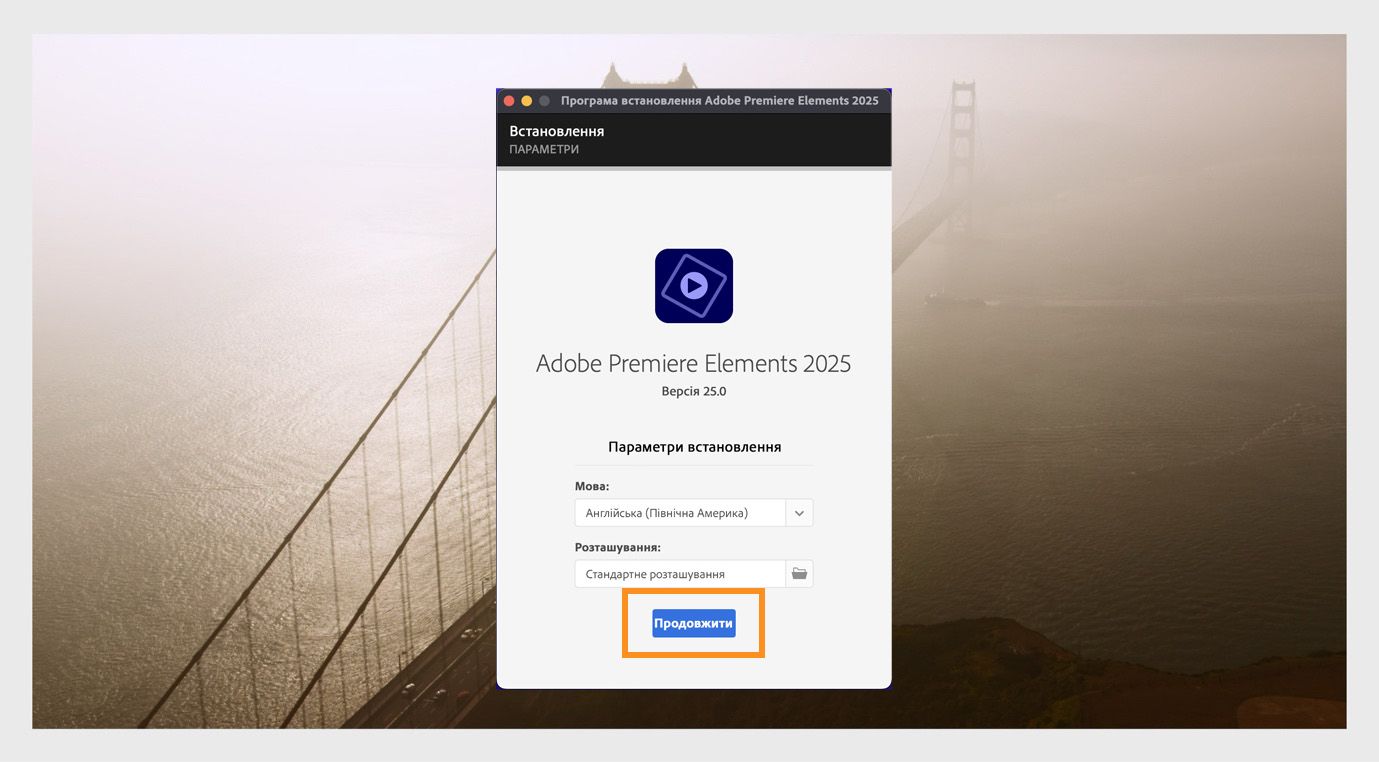The height and width of the screenshot is (762, 1379).
Task: Click the Продовжити button
Action: click(694, 623)
